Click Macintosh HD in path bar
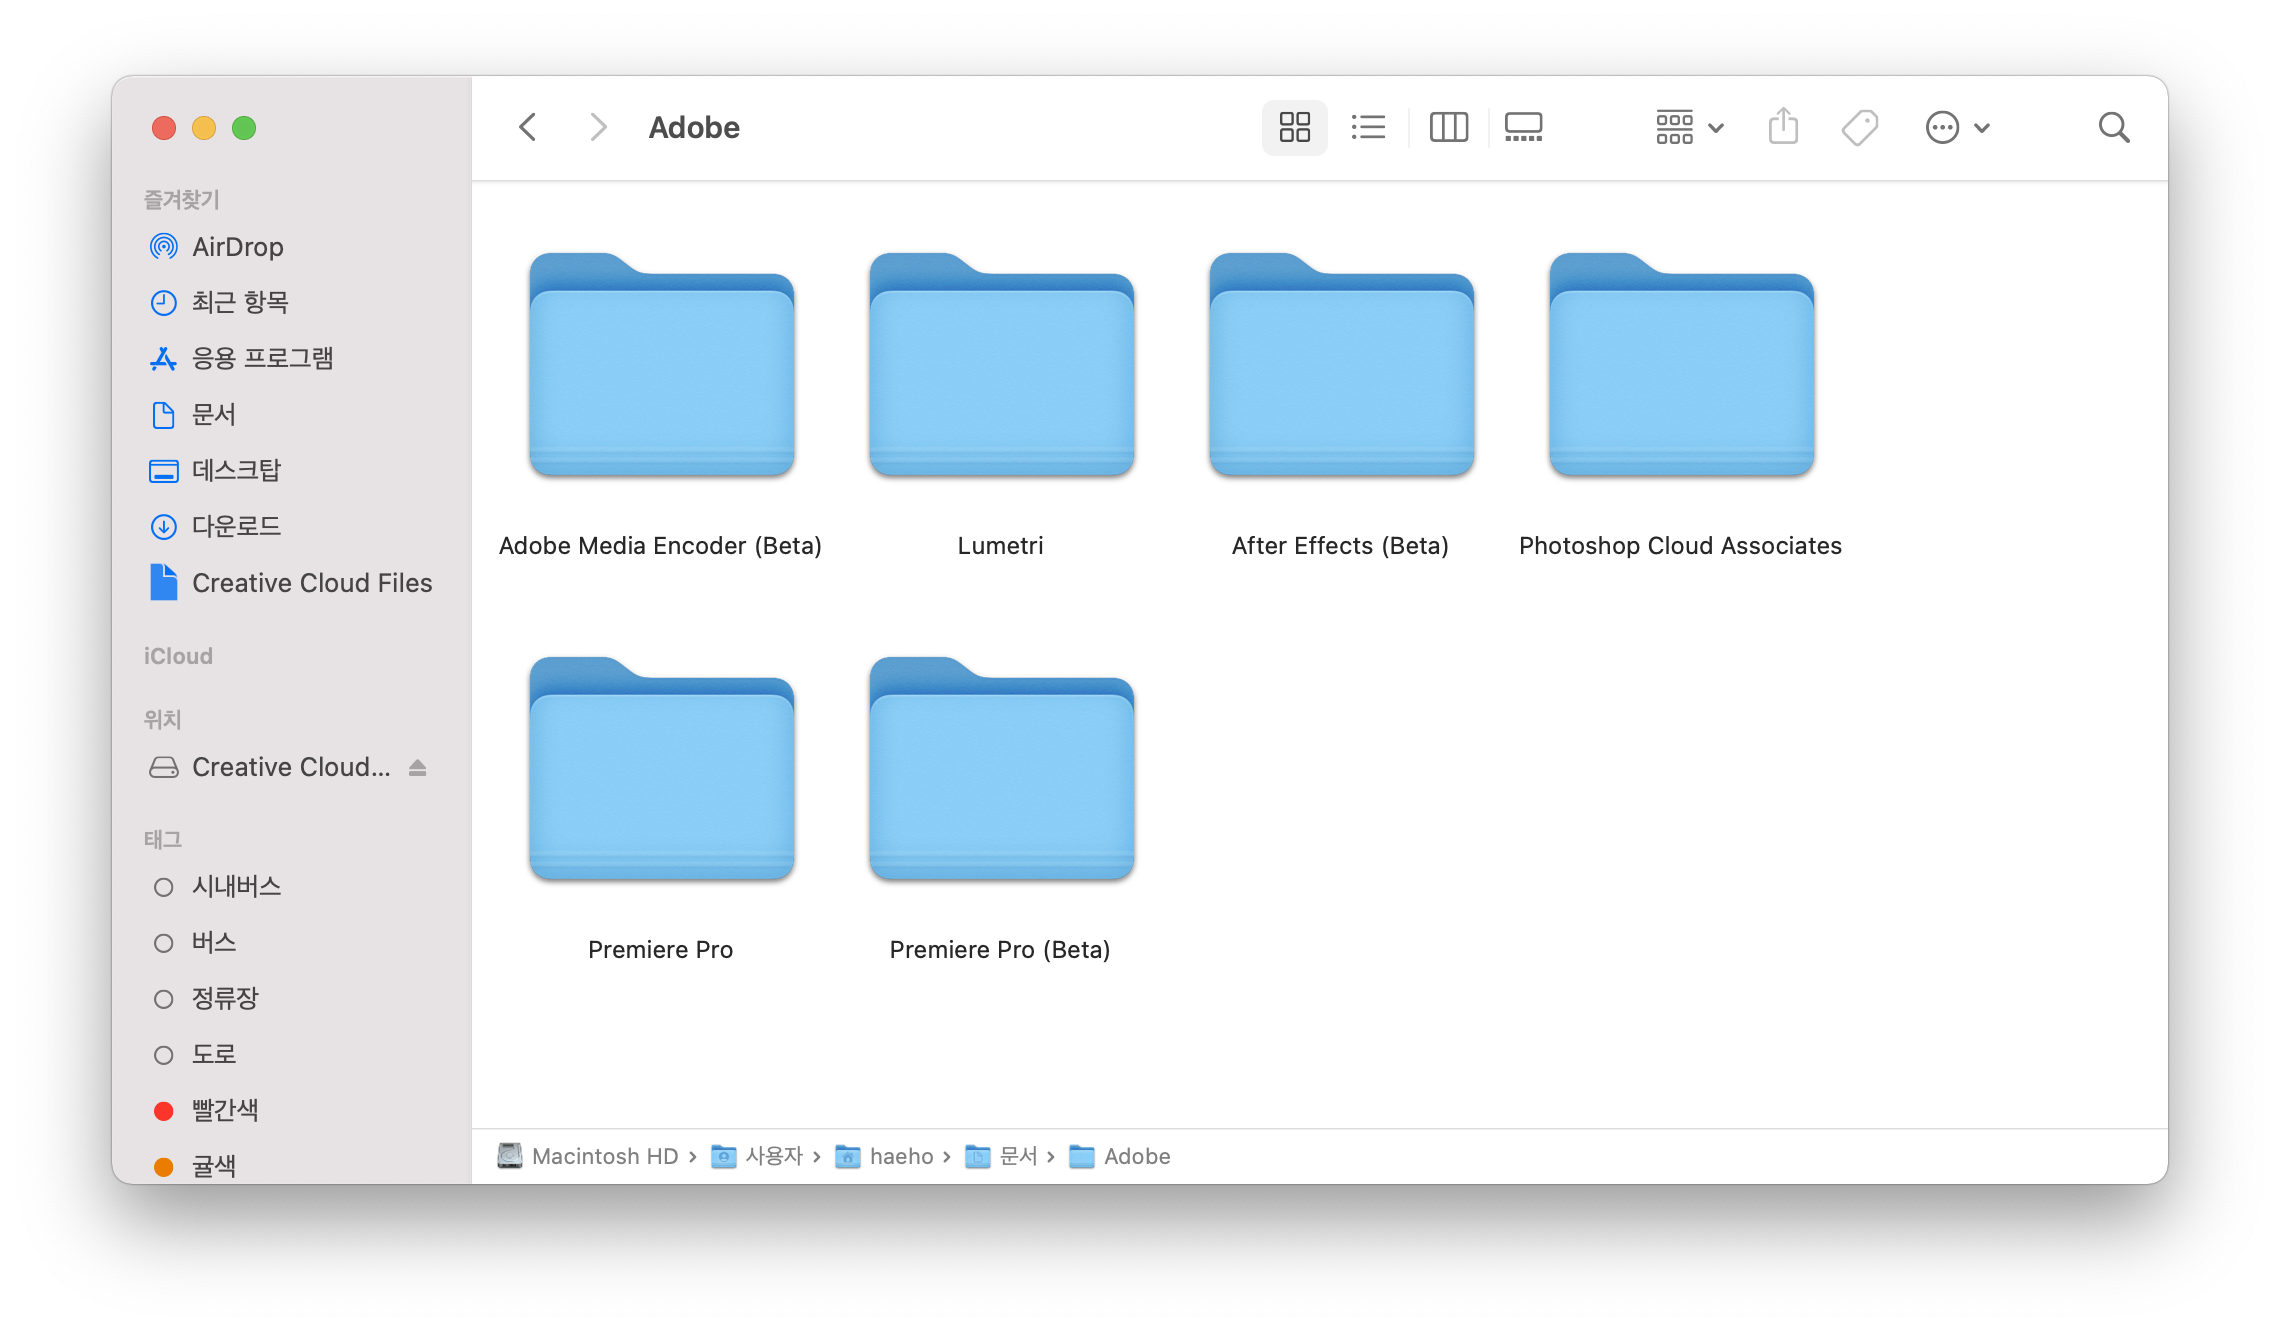The height and width of the screenshot is (1332, 2280). [x=604, y=1156]
